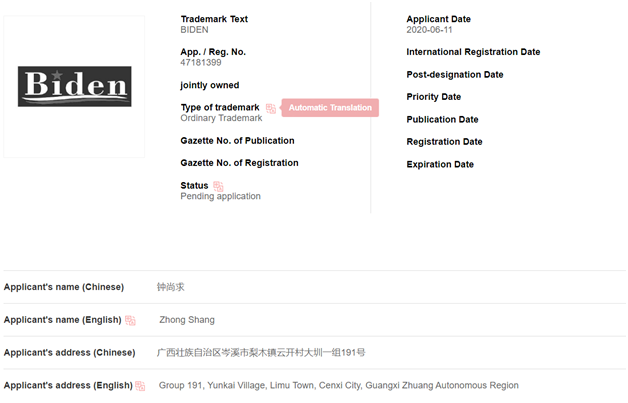Click Gazette No. of Registration label

(239, 163)
